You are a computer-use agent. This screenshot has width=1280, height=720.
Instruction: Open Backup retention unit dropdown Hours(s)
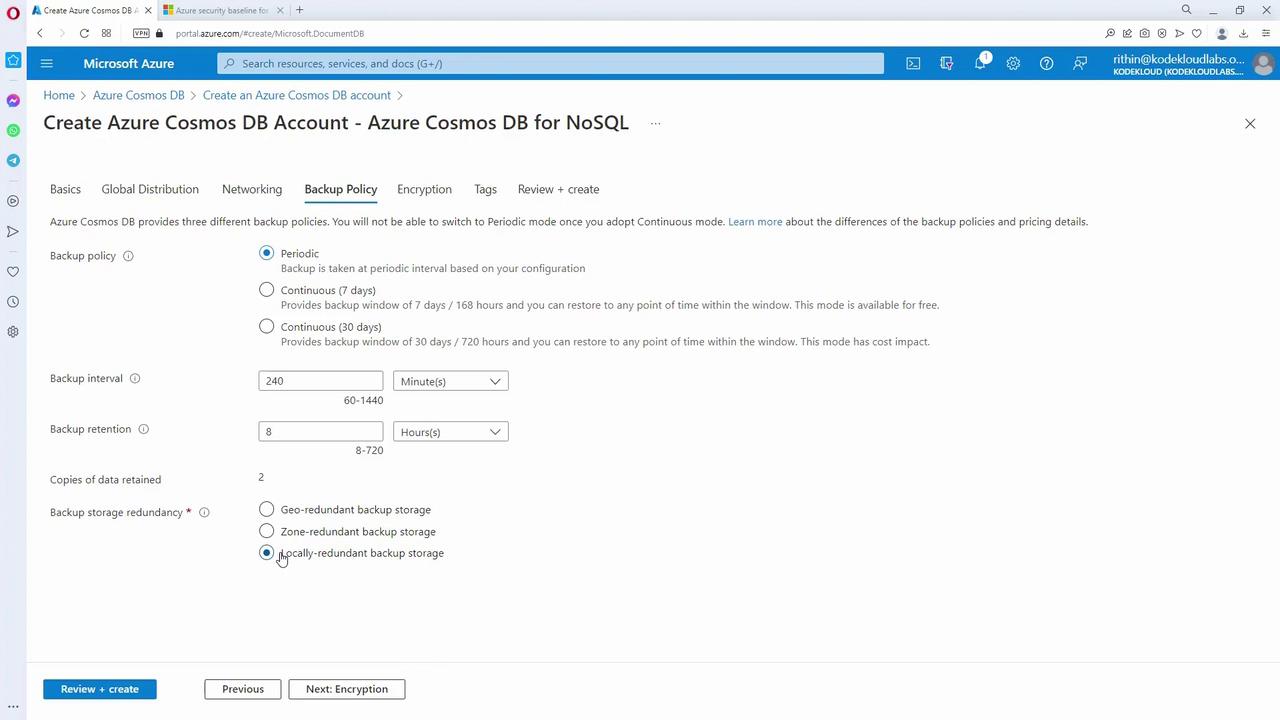pos(451,432)
